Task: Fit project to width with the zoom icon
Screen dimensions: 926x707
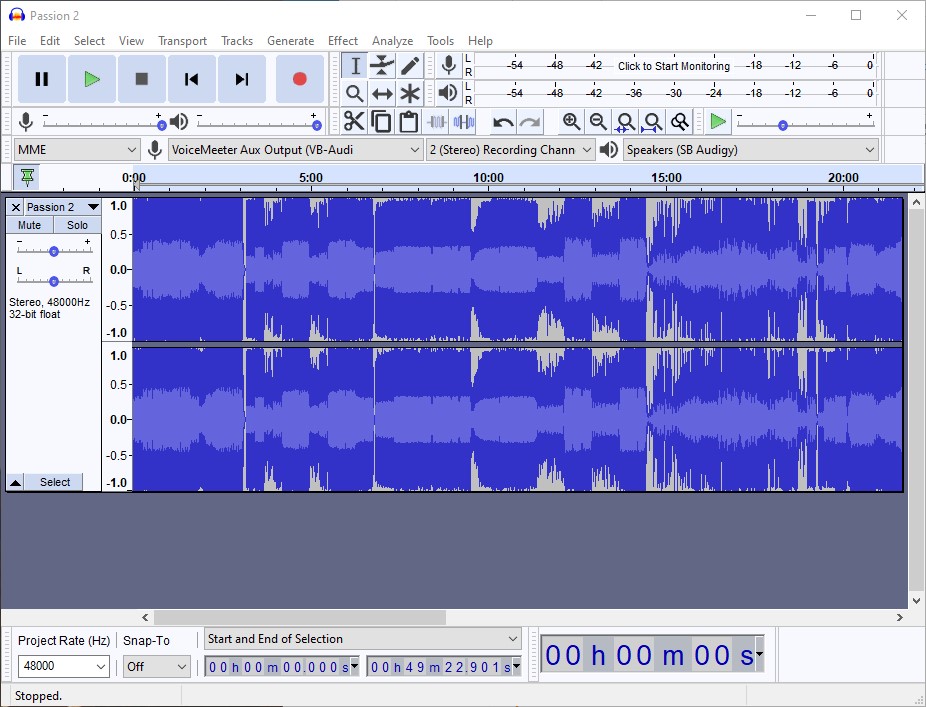Action: click(x=653, y=122)
